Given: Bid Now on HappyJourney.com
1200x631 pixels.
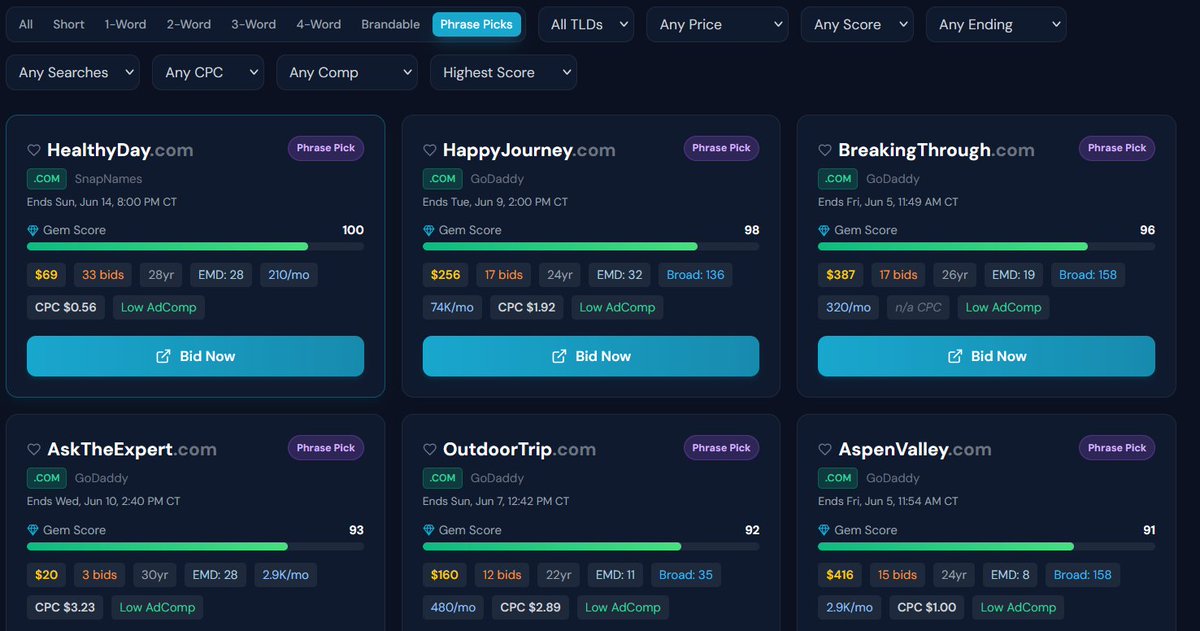Looking at the screenshot, I should (591, 356).
